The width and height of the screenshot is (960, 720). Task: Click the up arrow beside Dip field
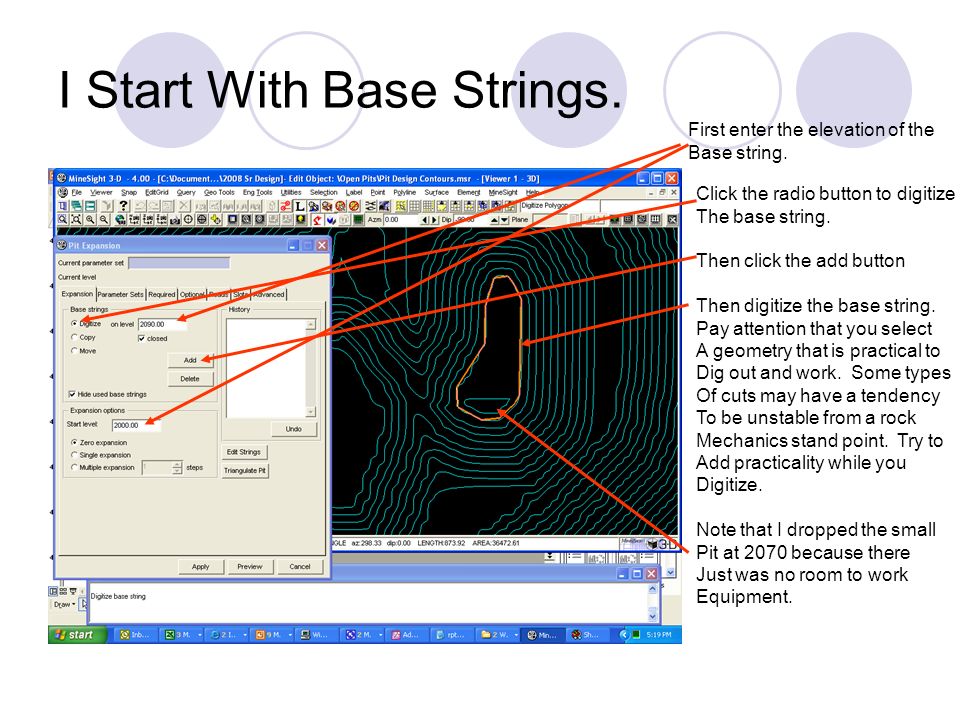coord(494,220)
